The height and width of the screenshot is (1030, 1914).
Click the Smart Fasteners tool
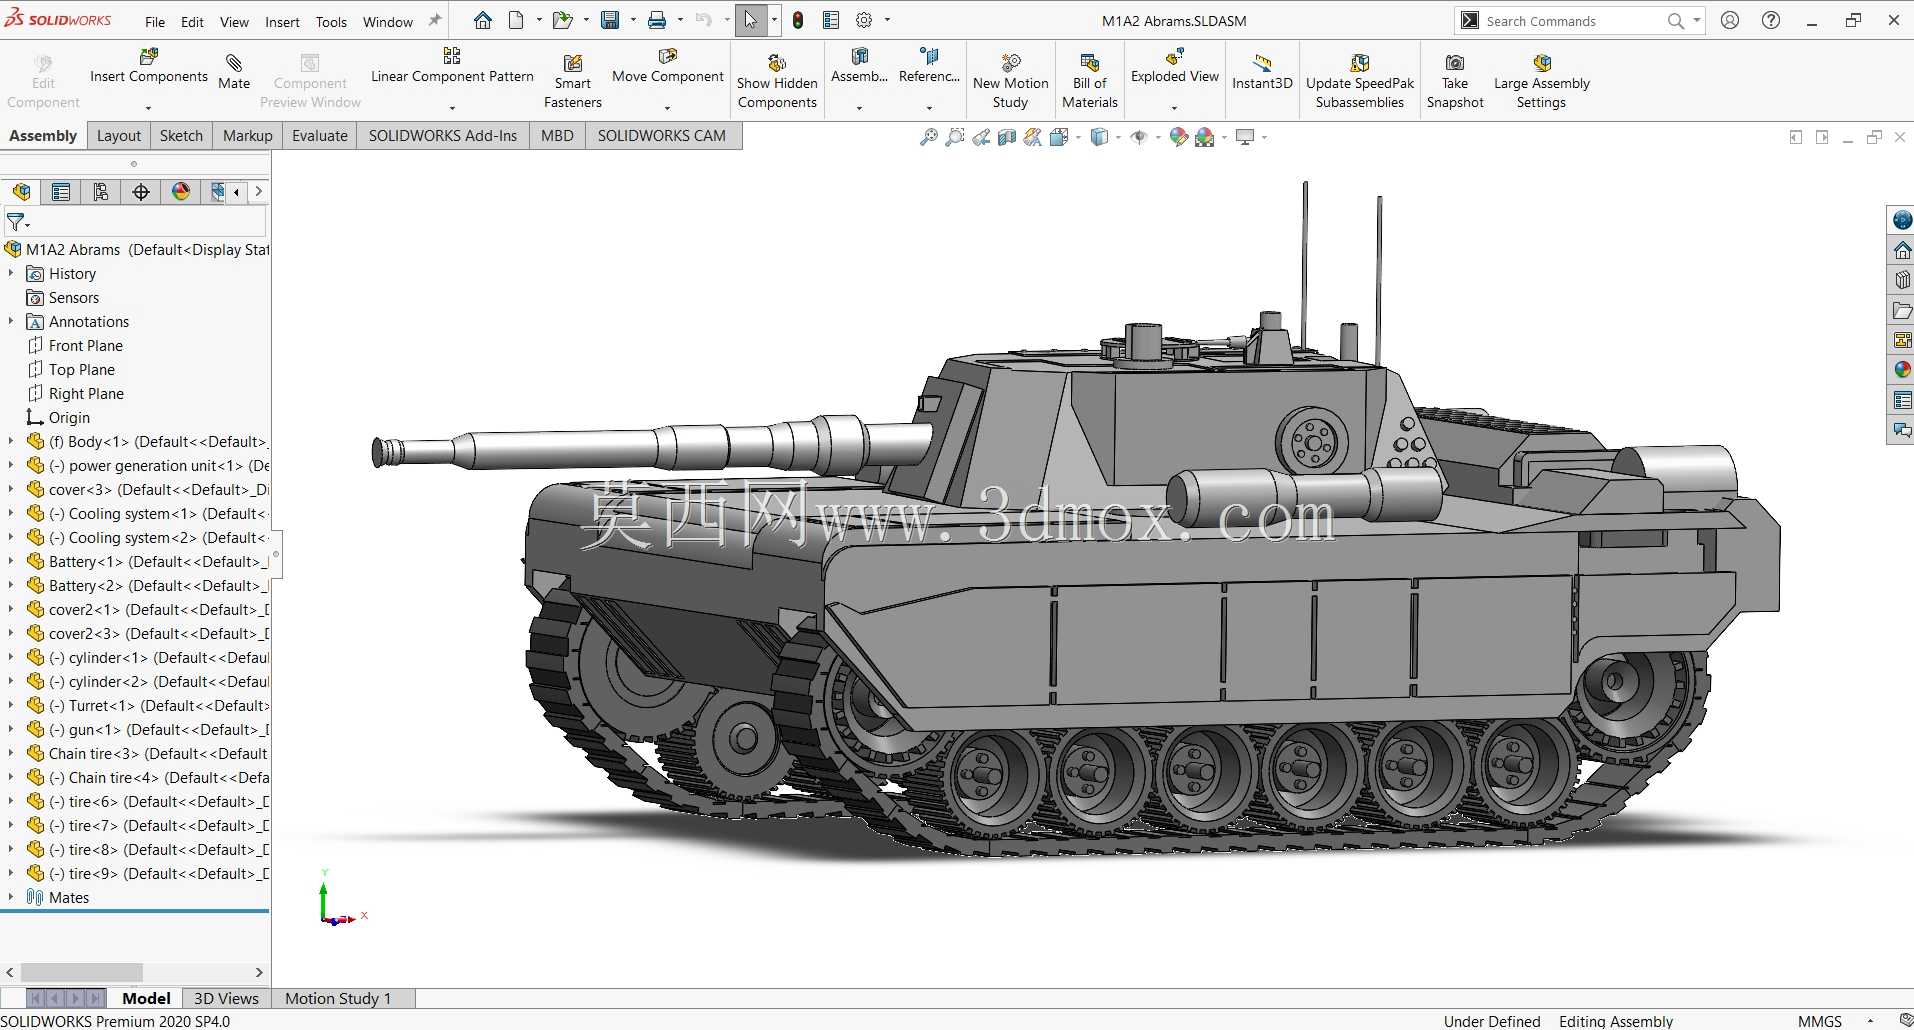[x=573, y=82]
